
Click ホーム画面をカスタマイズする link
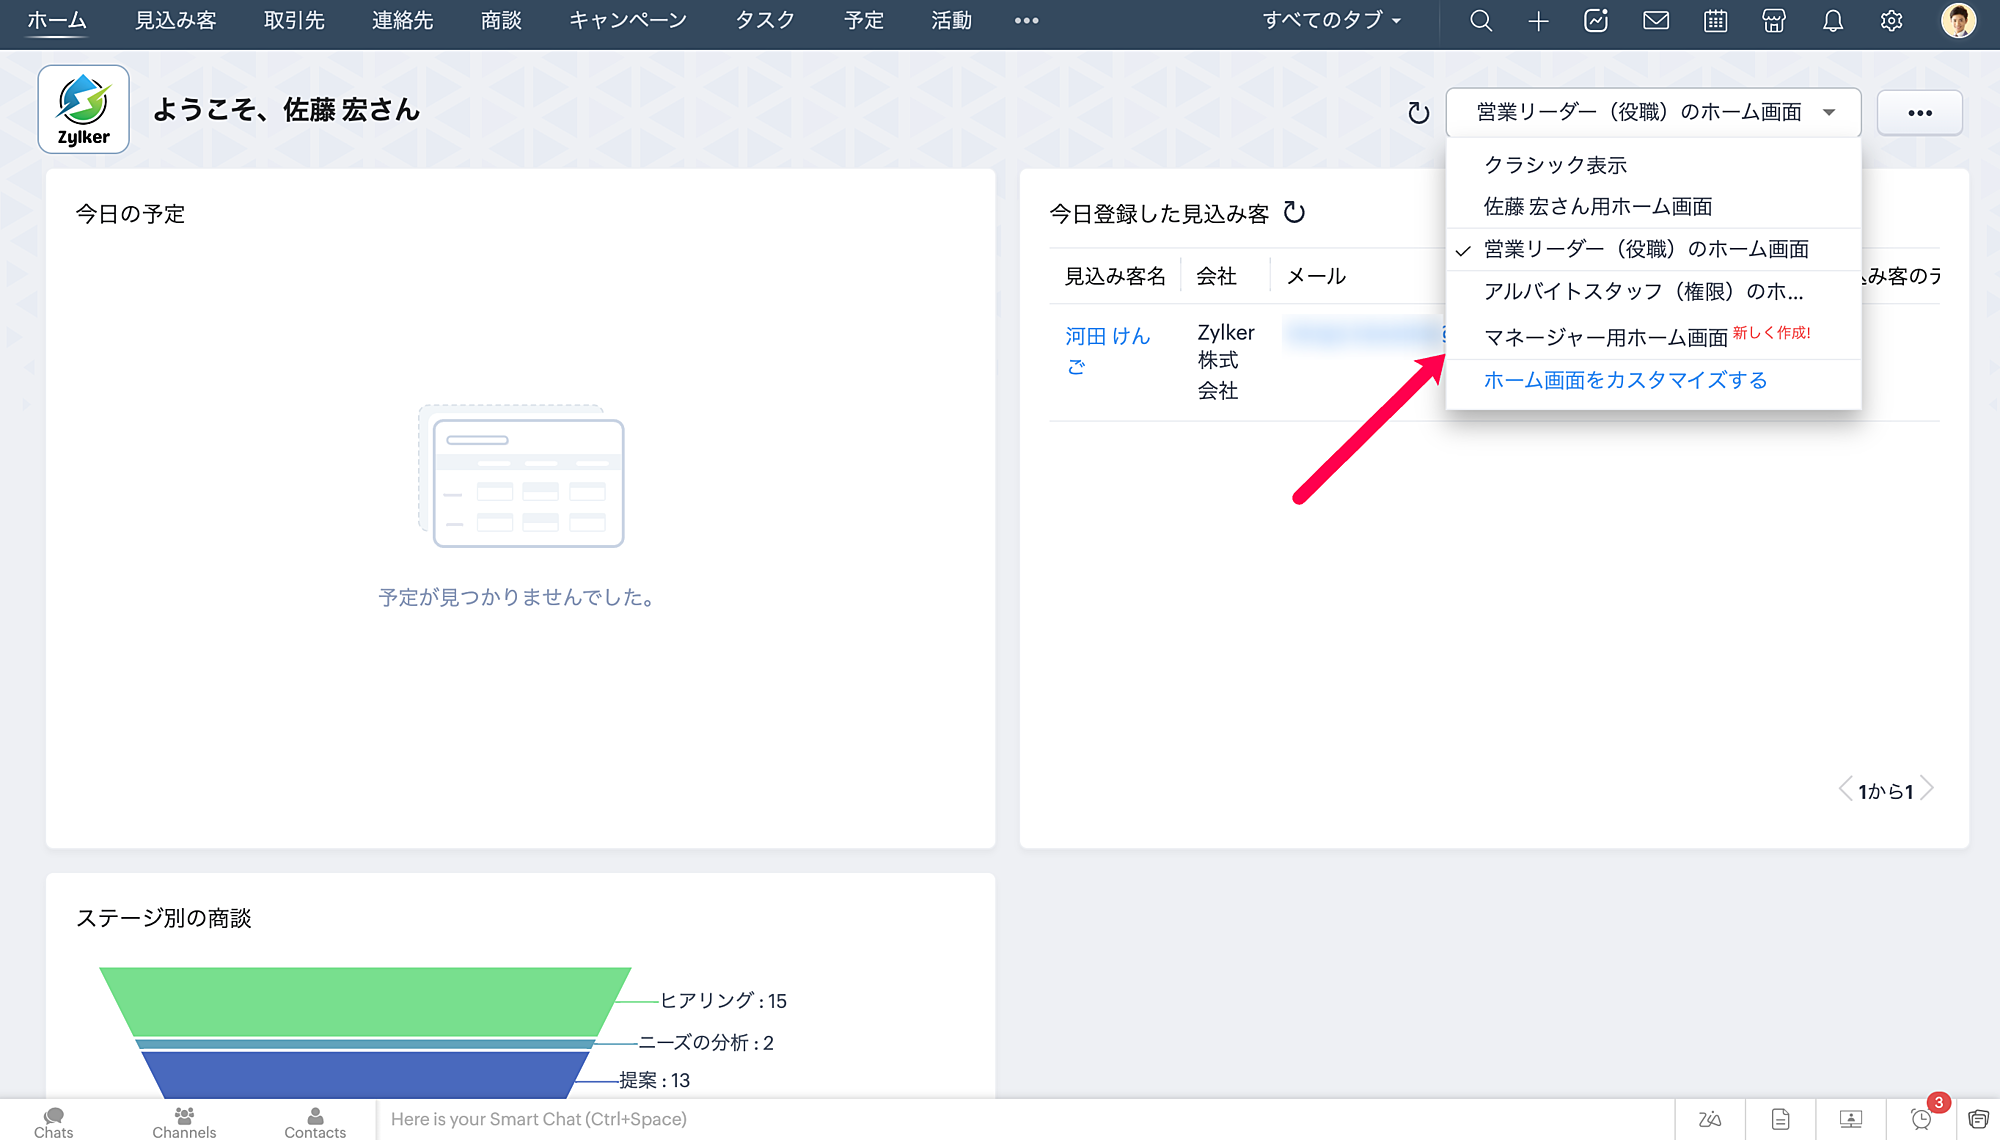click(x=1625, y=380)
